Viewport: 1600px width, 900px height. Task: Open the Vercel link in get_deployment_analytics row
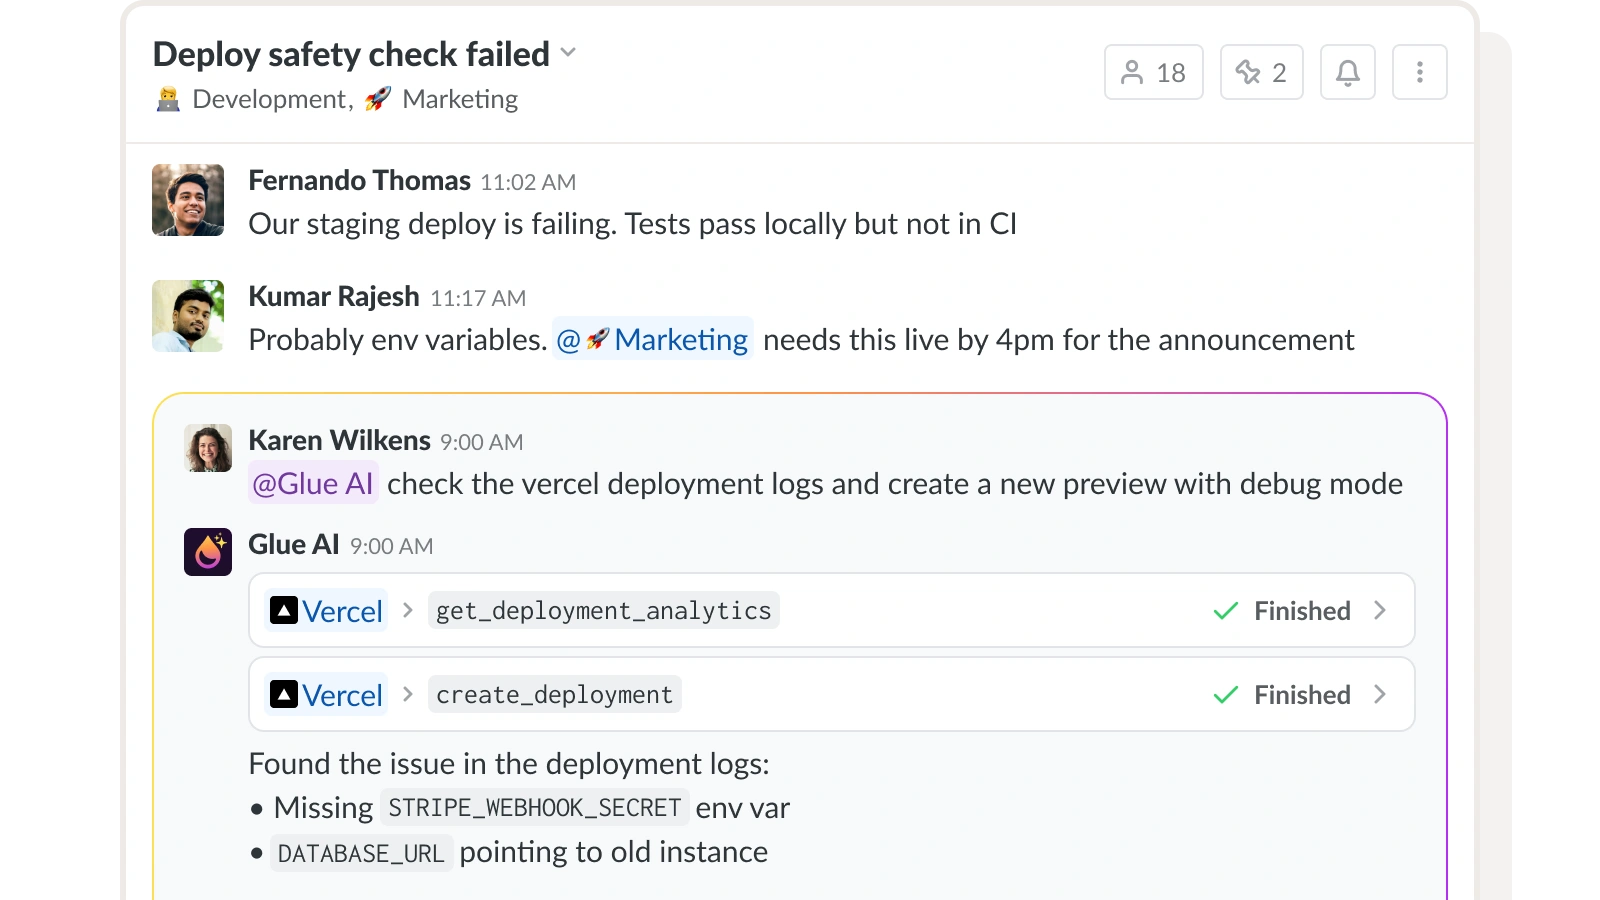[326, 611]
